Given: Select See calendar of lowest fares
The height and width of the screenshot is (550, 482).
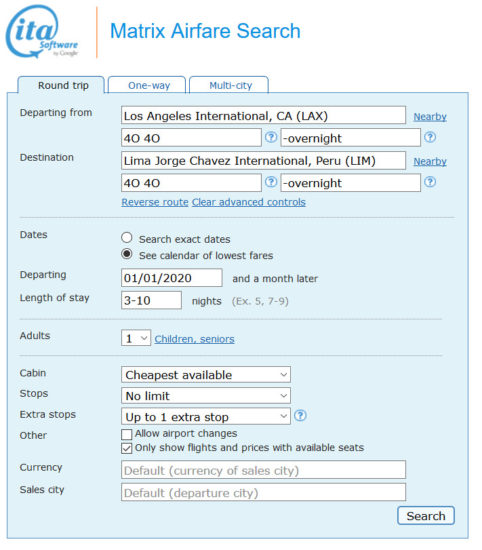Looking at the screenshot, I should coord(127,254).
